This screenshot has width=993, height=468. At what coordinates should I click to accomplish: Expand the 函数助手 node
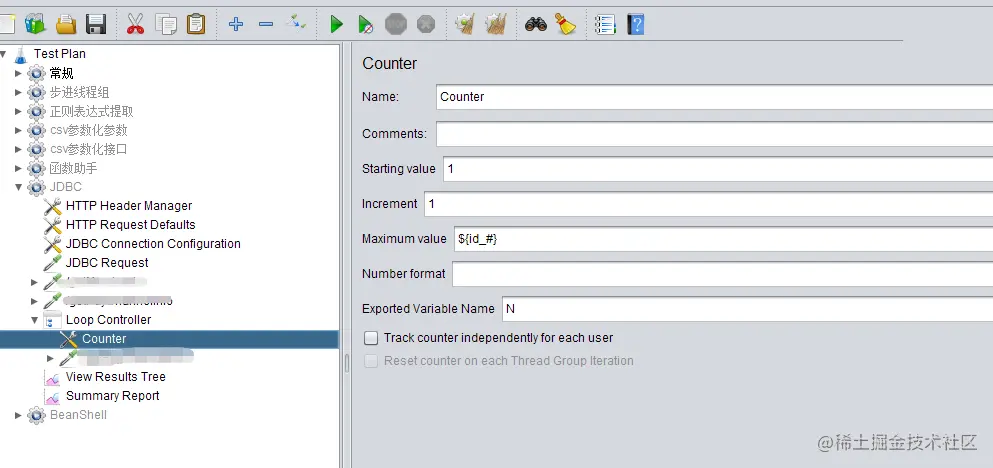click(18, 168)
